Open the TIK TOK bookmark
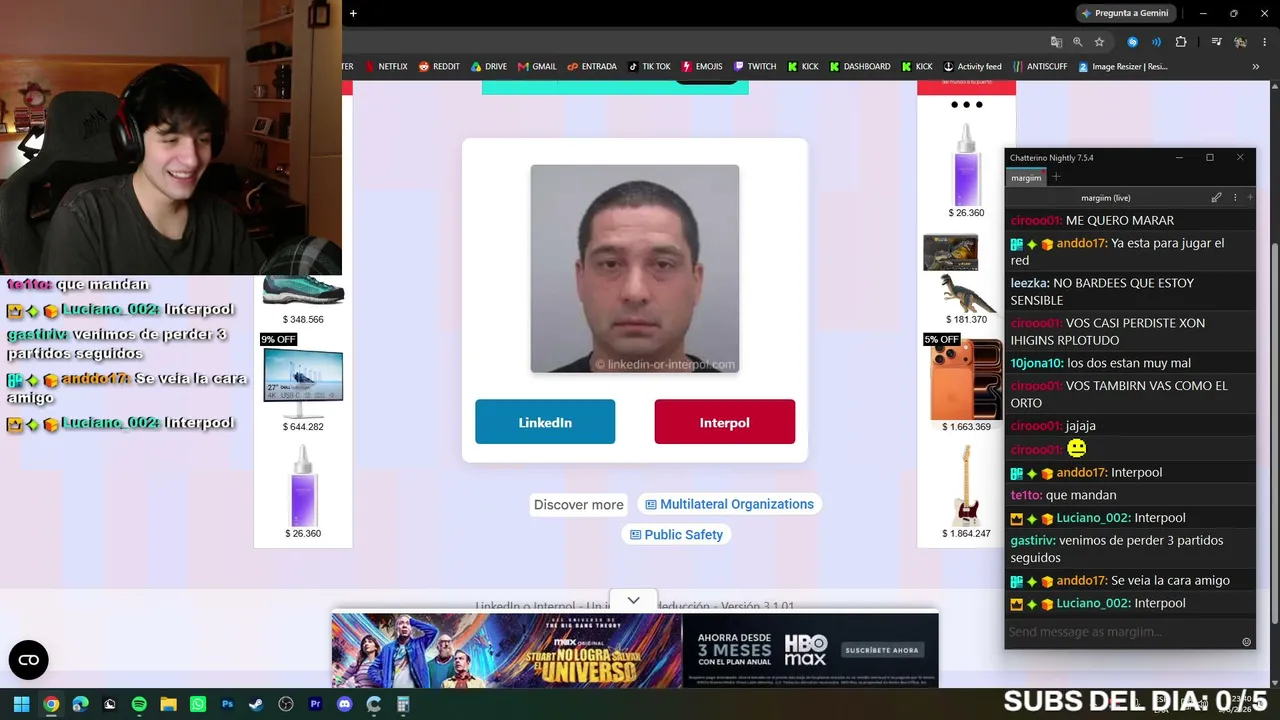Image resolution: width=1280 pixels, height=720 pixels. [x=649, y=67]
